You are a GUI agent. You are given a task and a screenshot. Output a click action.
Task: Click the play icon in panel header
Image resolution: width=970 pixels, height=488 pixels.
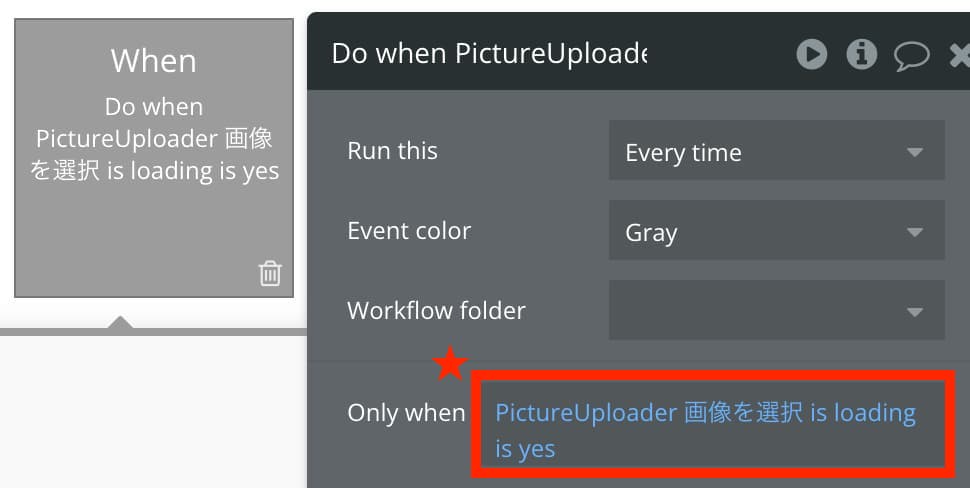pos(812,54)
